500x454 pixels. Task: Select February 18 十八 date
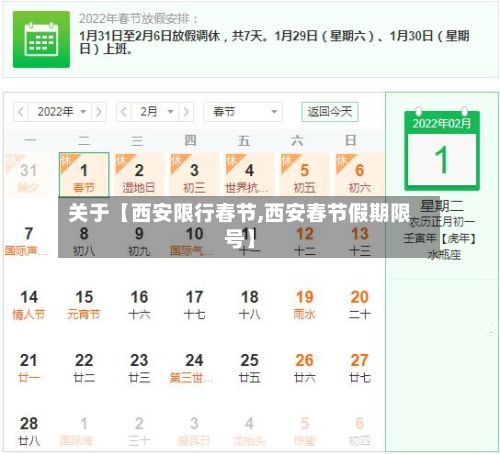tap(249, 304)
